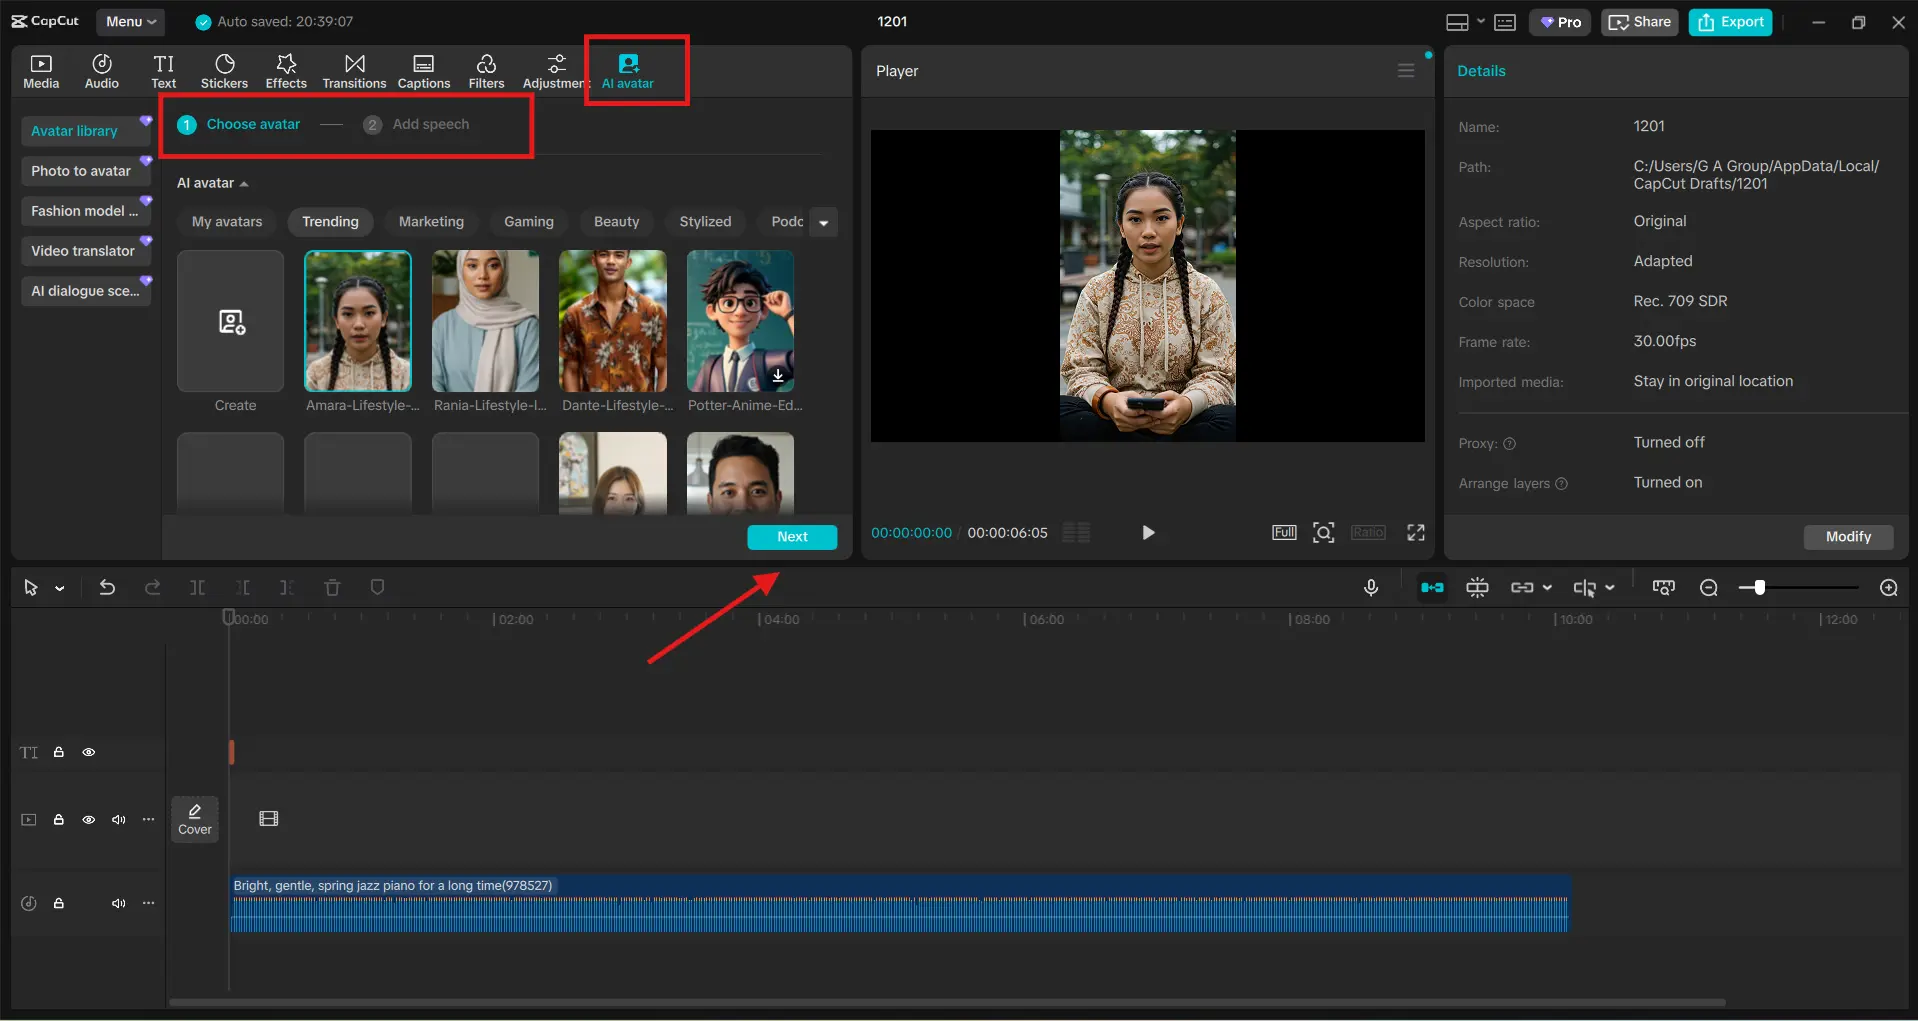Viewport: 1918px width, 1021px height.
Task: Lock the main video track
Action: point(59,819)
